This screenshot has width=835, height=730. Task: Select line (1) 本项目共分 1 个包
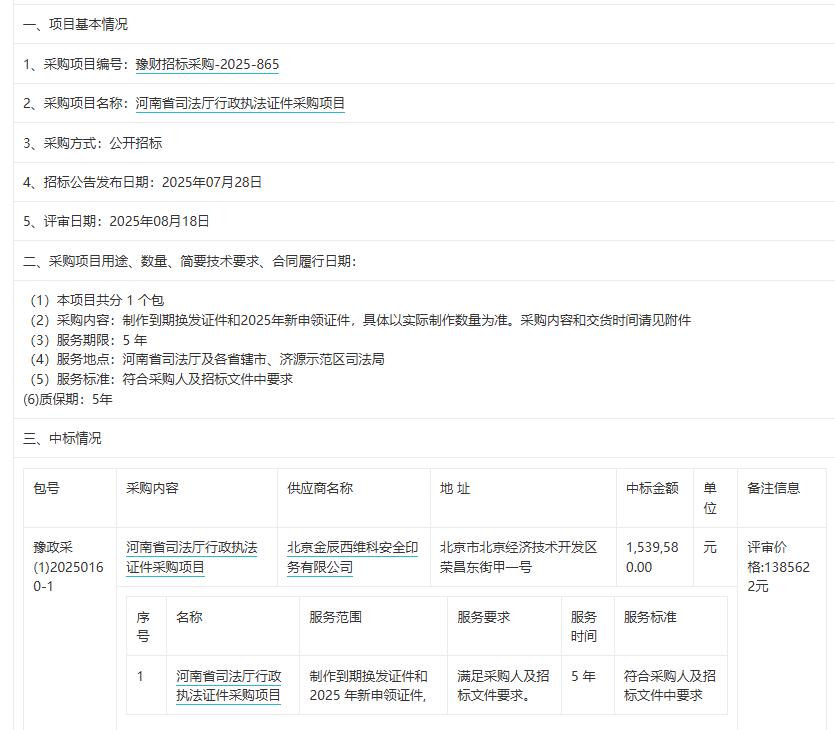(97, 300)
